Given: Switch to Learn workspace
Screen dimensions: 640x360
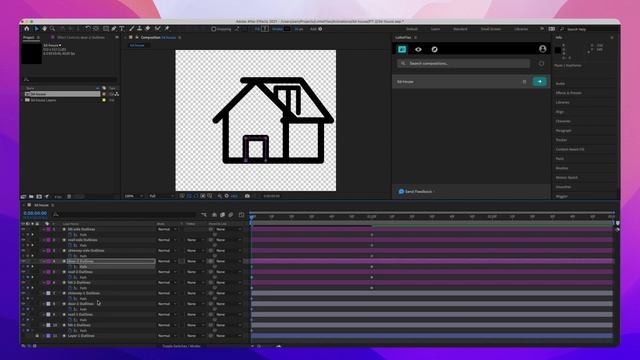Looking at the screenshot, I should 436,29.
